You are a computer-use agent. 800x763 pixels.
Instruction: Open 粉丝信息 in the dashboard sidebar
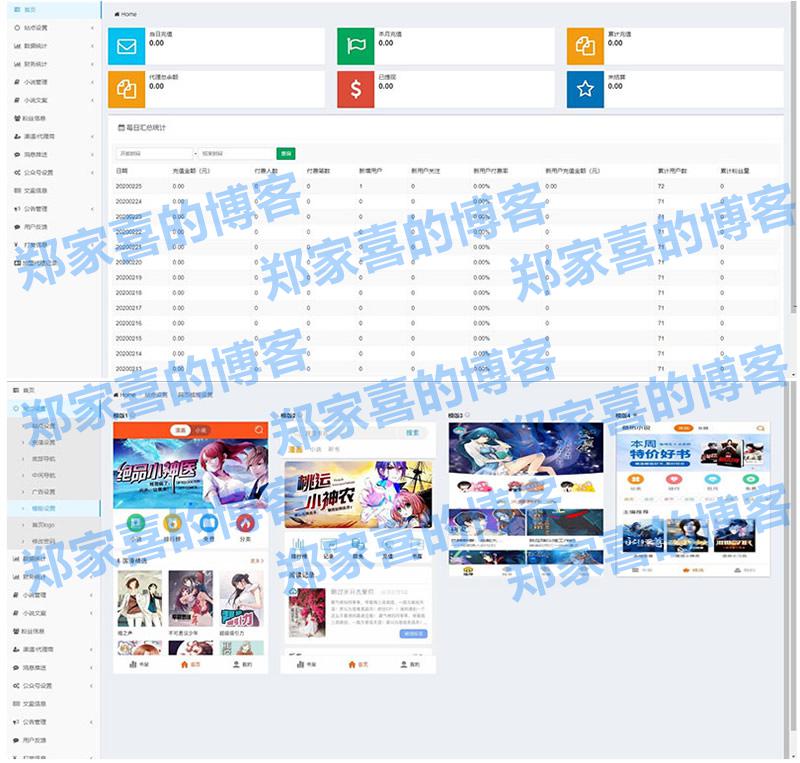54,118
